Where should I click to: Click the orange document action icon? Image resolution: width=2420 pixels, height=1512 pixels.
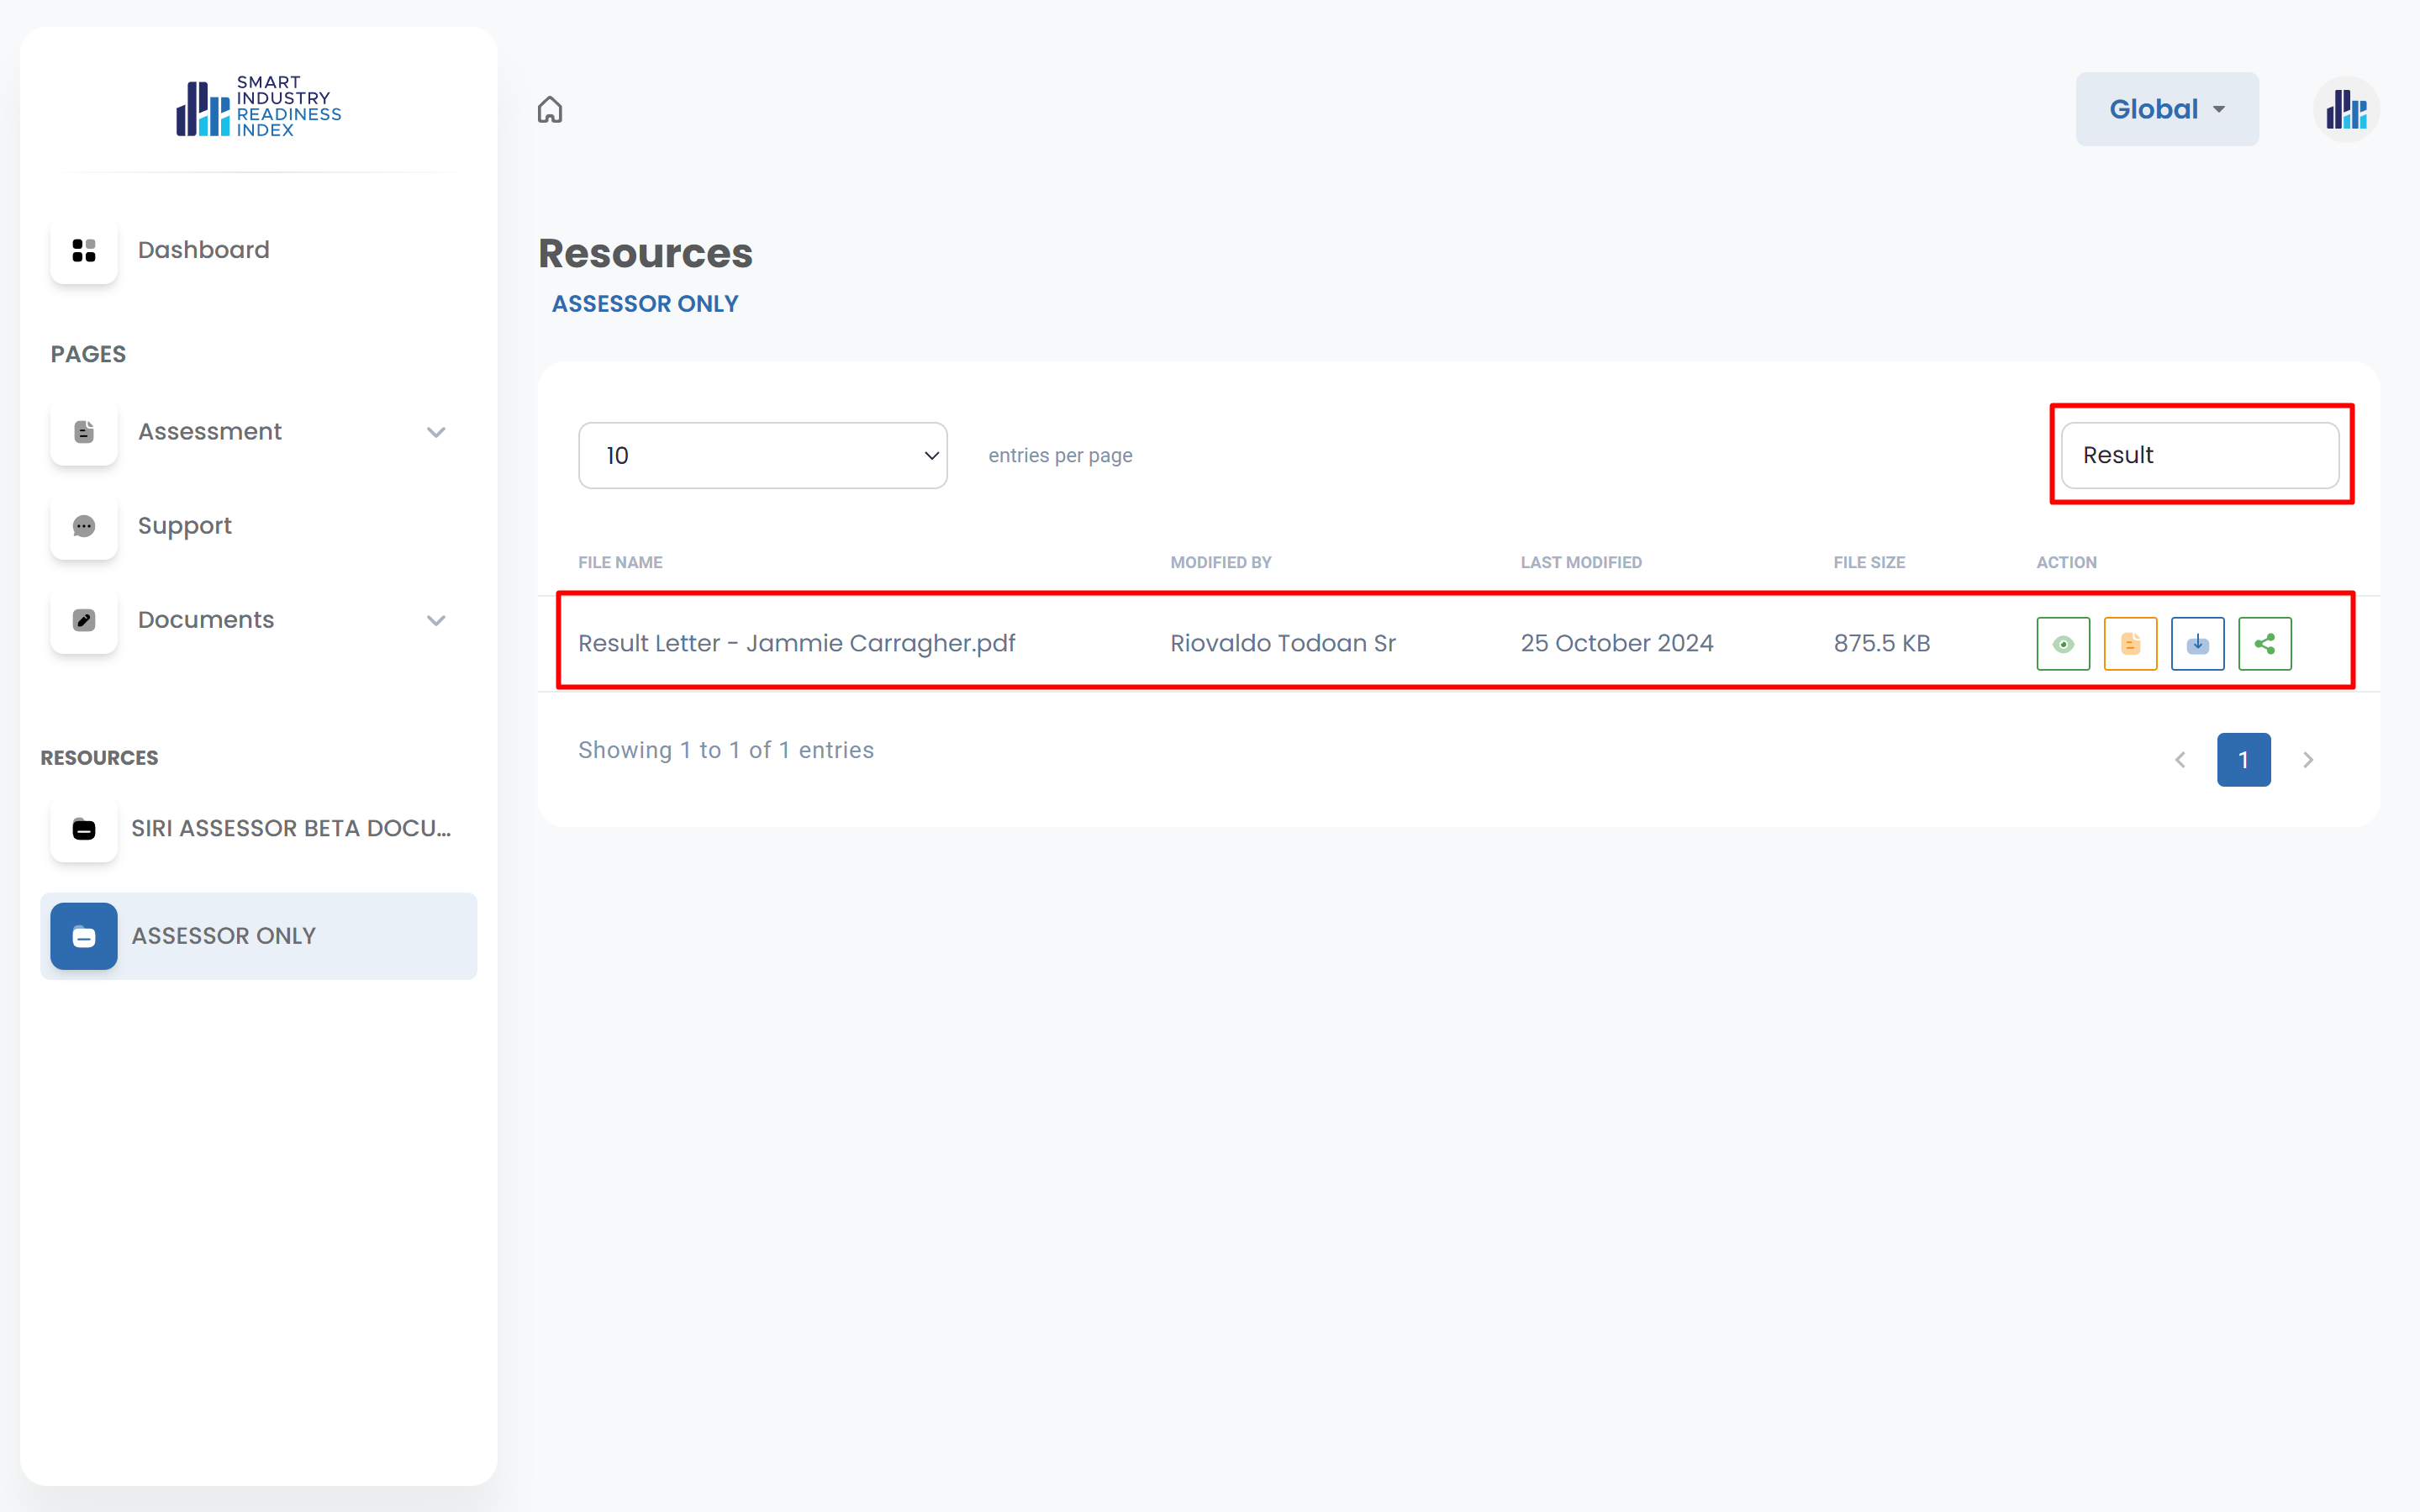pos(2130,643)
